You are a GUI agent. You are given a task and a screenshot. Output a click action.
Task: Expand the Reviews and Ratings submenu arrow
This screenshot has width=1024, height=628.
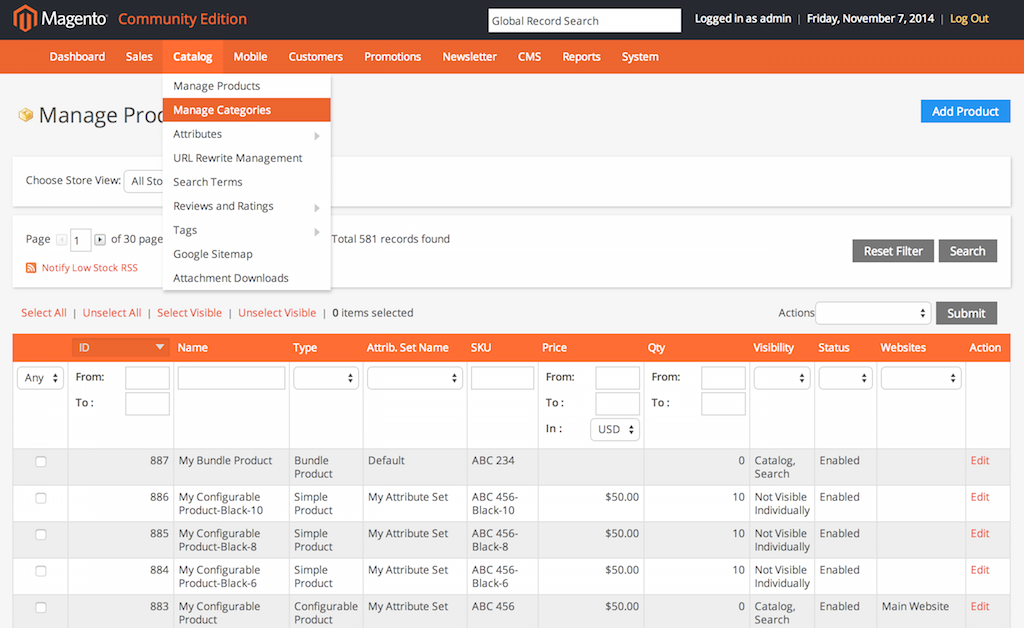tap(317, 208)
